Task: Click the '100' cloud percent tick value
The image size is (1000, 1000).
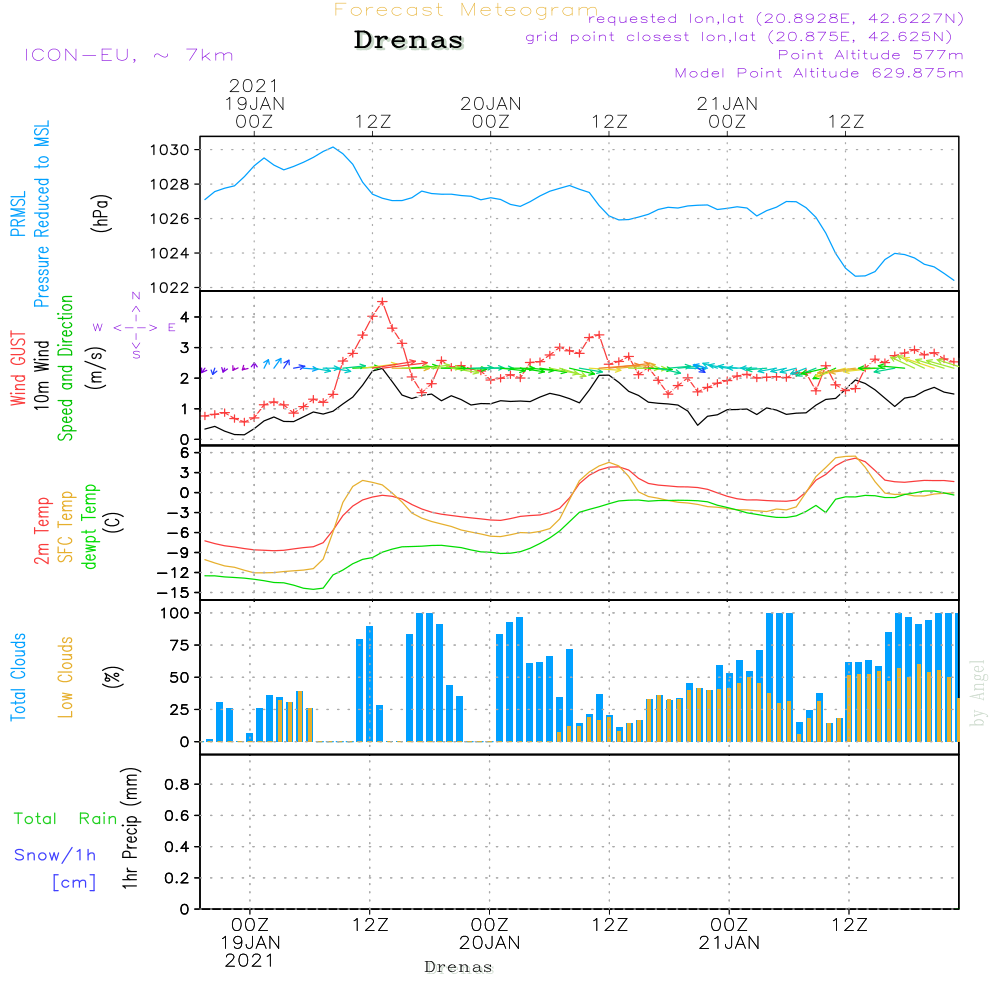Action: [x=175, y=613]
